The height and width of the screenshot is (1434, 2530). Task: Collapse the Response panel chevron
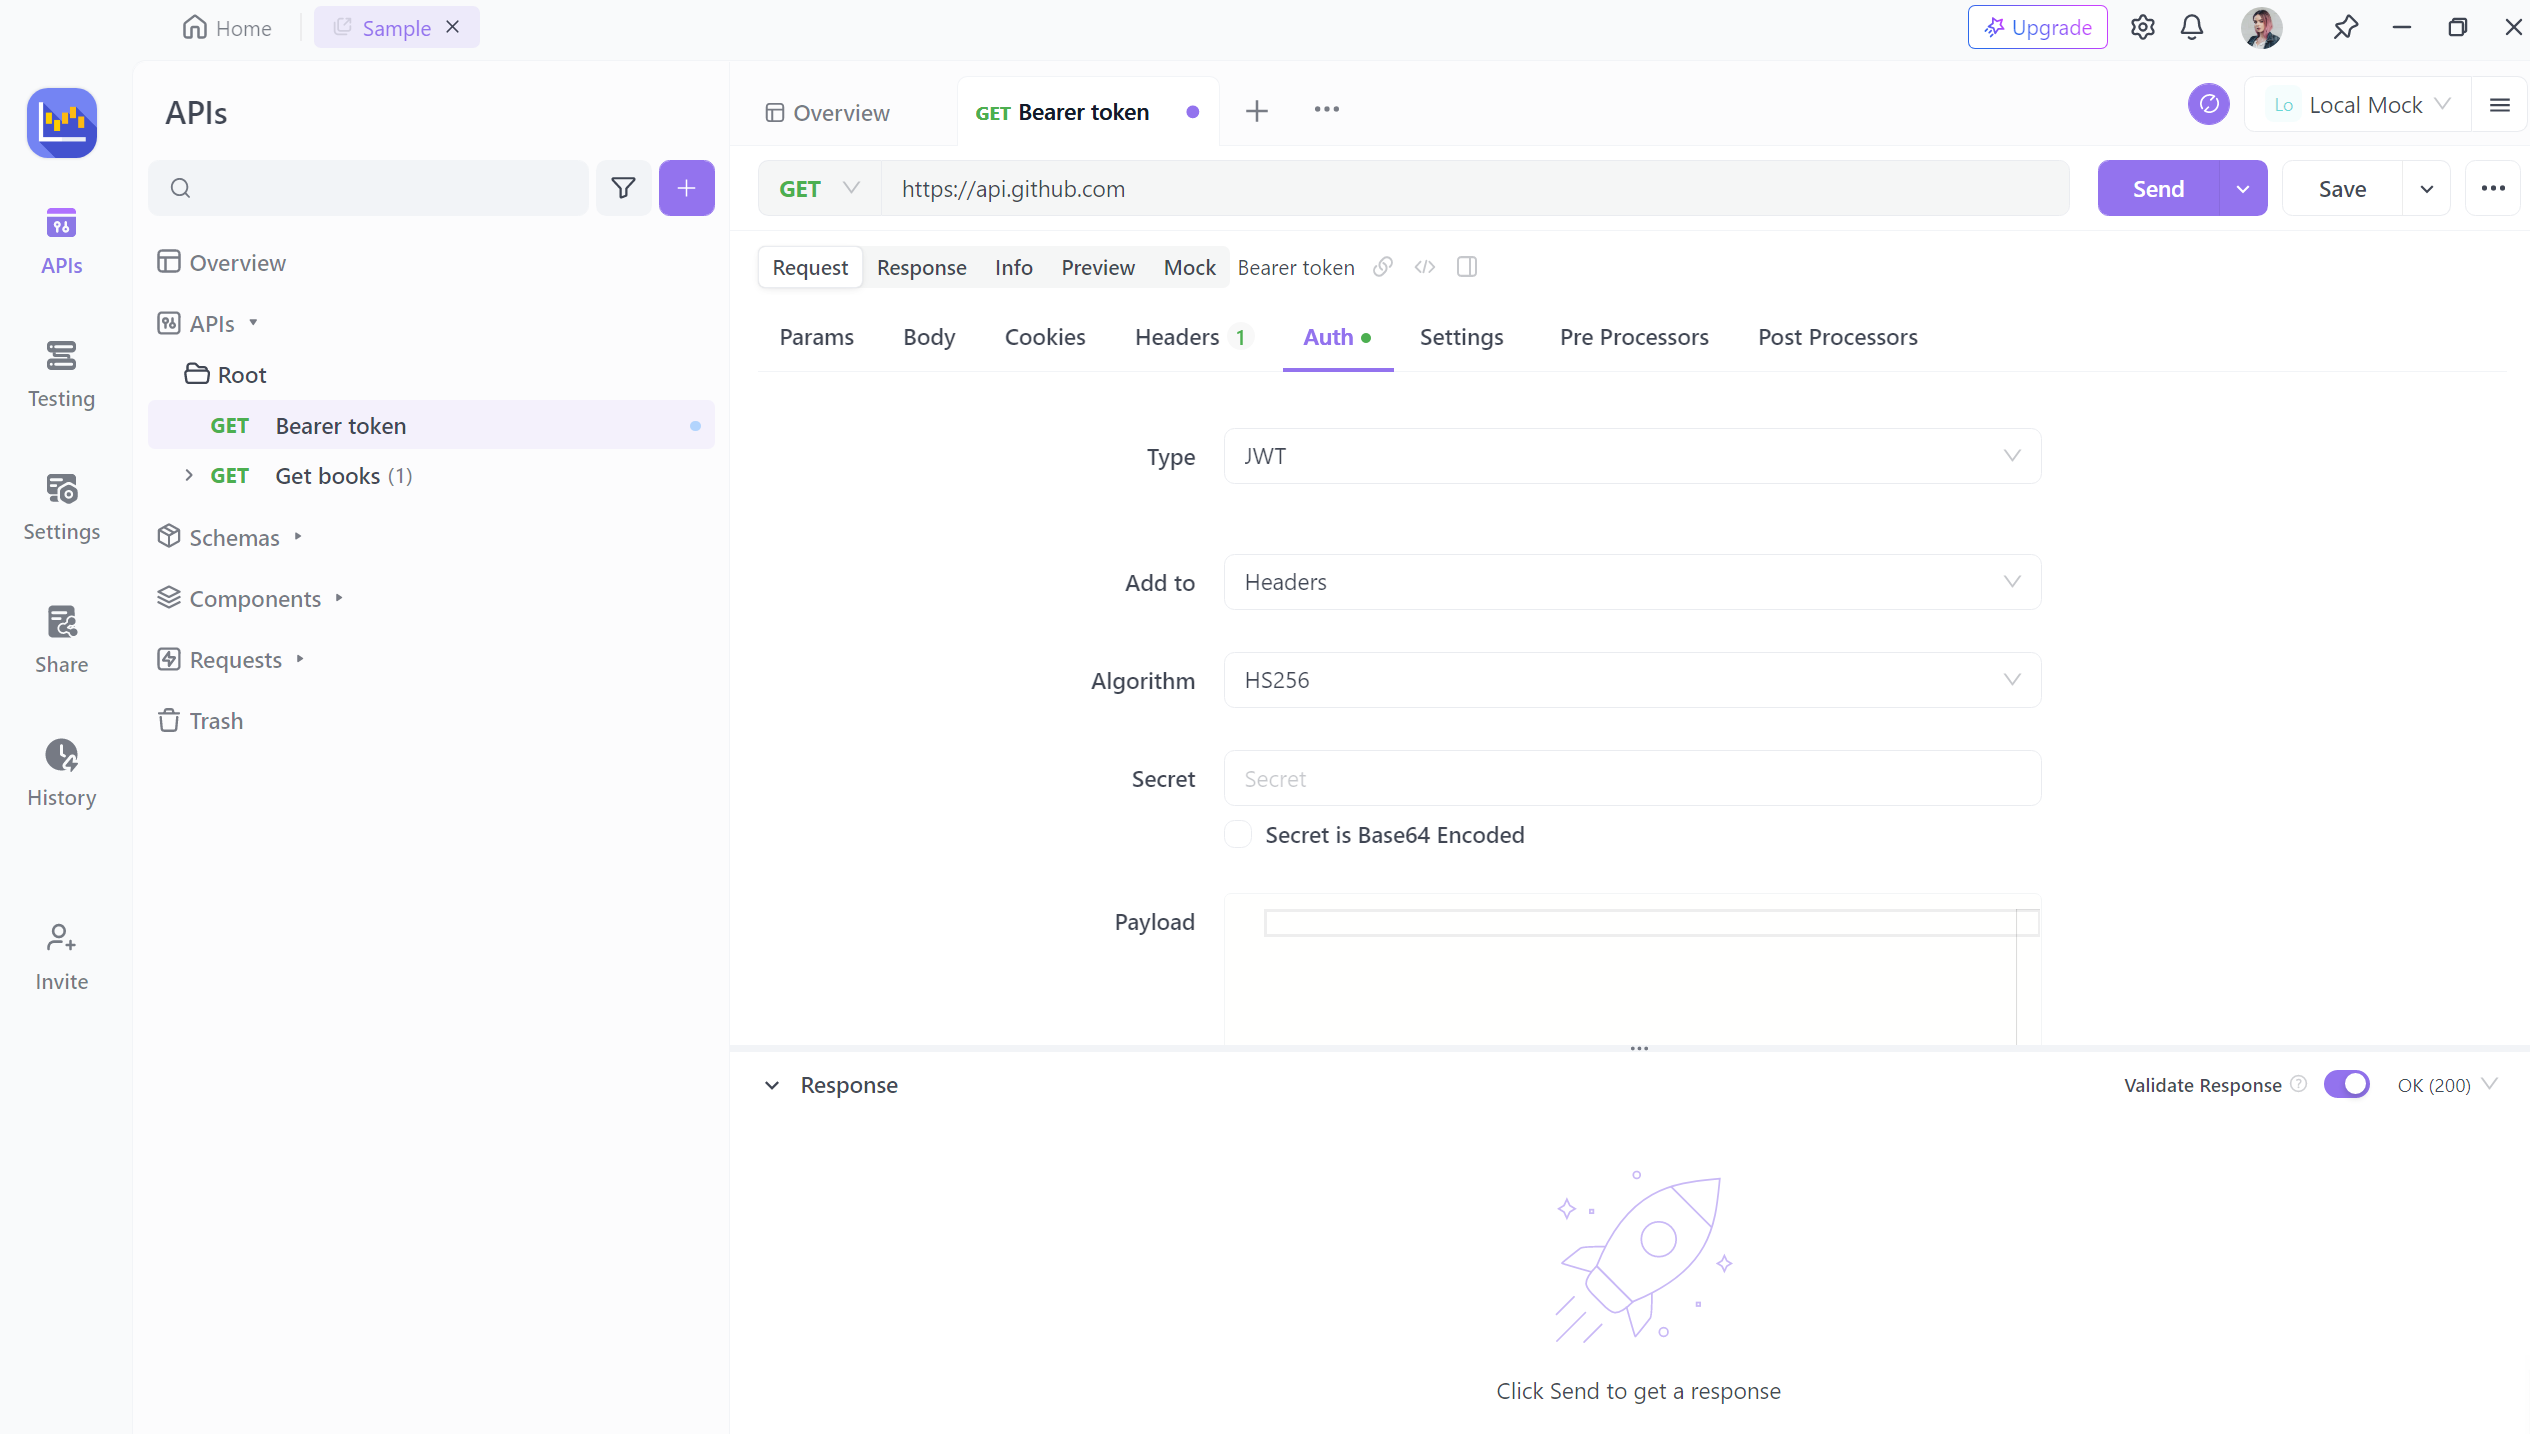pos(772,1085)
